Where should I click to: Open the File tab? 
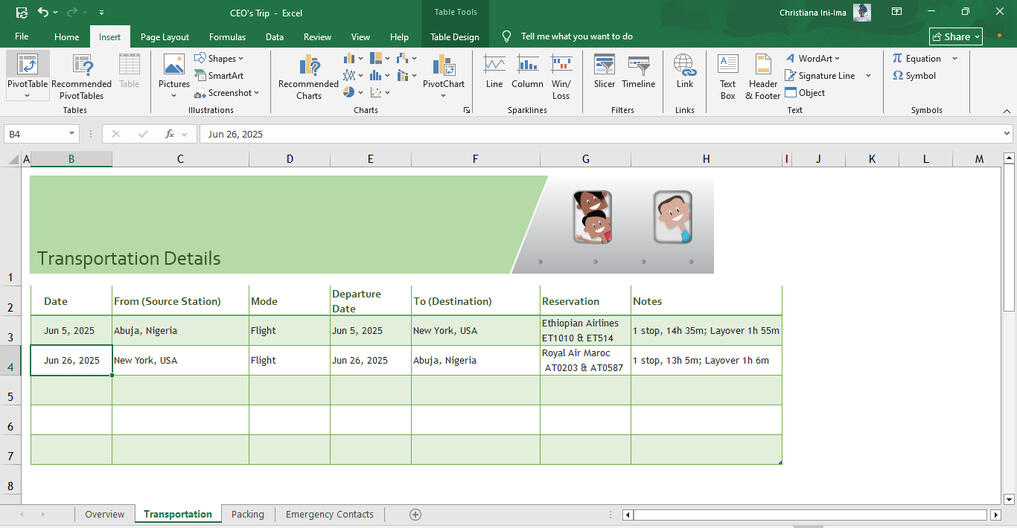point(21,37)
